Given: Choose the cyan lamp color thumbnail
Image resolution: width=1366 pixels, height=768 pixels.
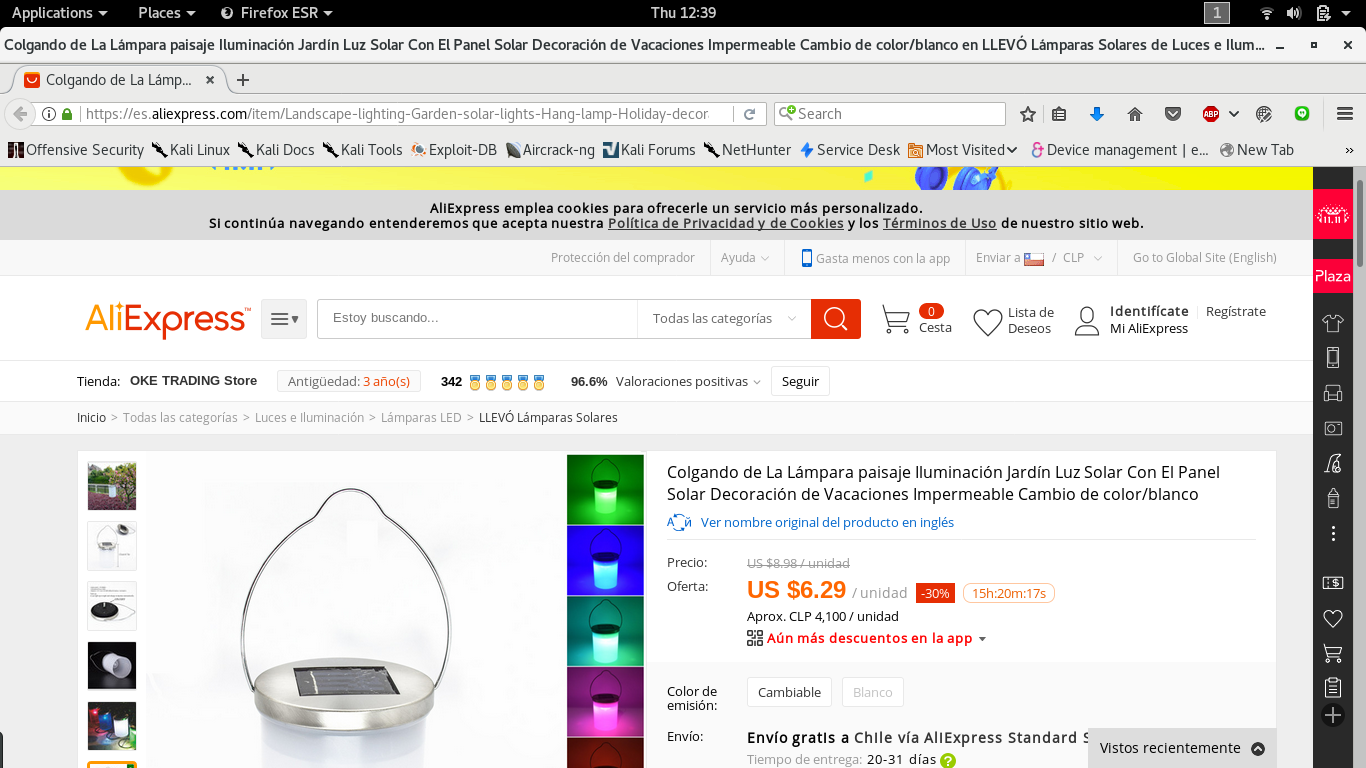Looking at the screenshot, I should (x=605, y=631).
